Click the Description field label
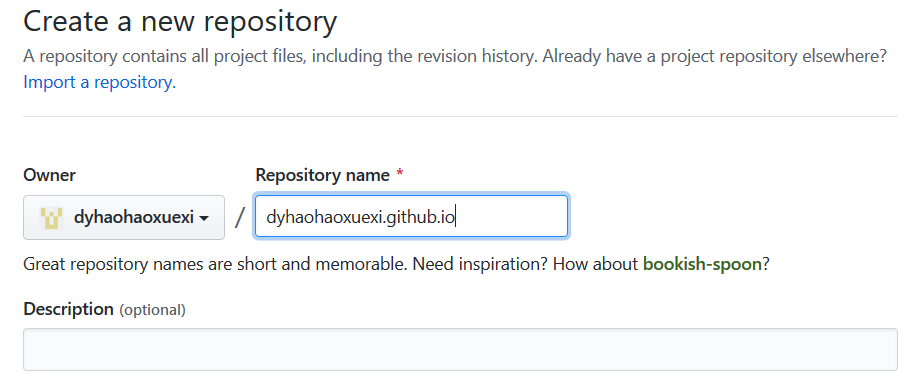This screenshot has height=389, width=921. [x=68, y=309]
